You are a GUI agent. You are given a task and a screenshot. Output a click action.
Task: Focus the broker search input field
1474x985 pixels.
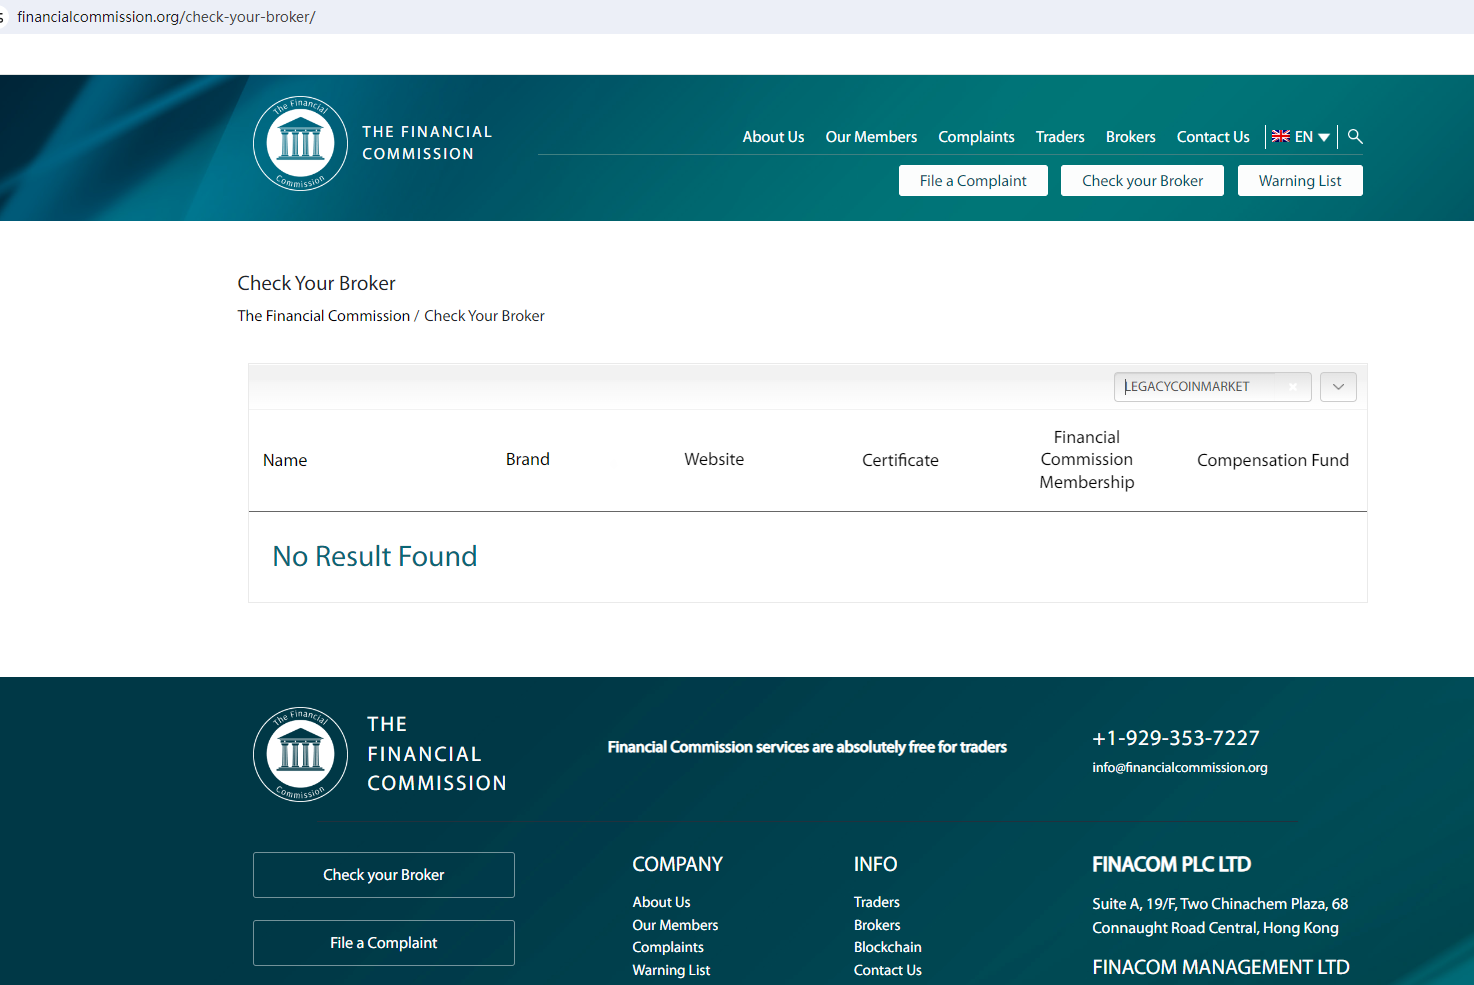coord(1200,387)
